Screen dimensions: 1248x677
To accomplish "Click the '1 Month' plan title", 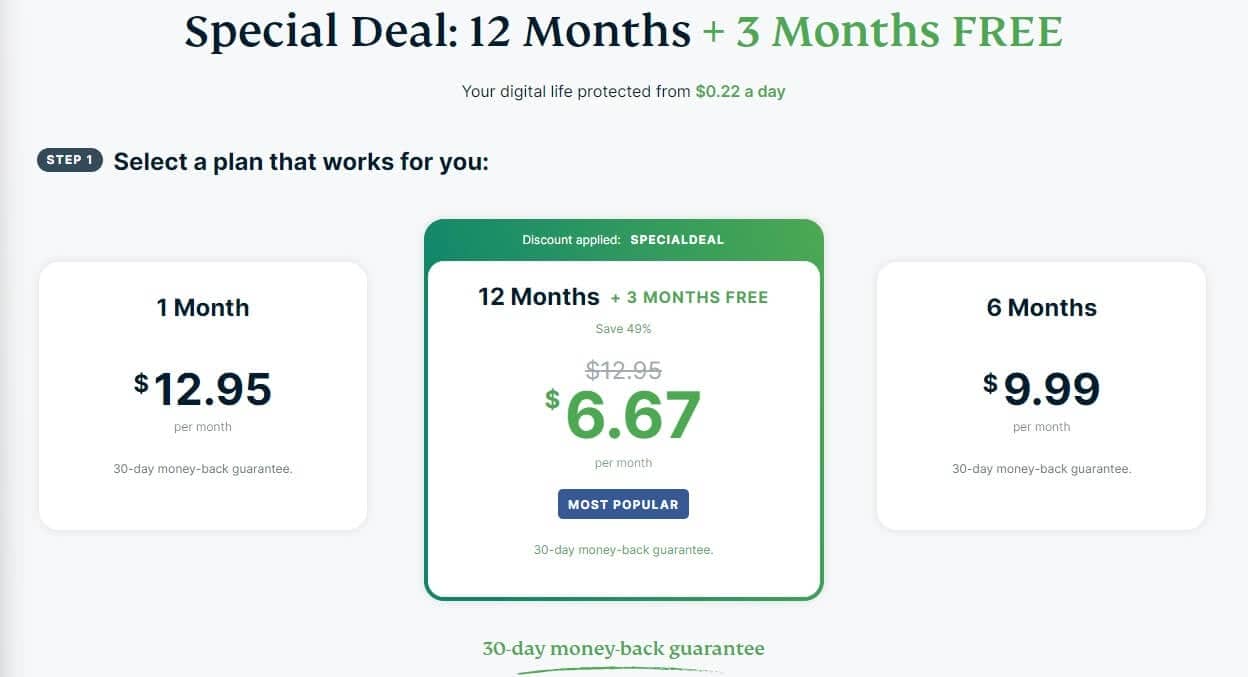I will point(203,308).
